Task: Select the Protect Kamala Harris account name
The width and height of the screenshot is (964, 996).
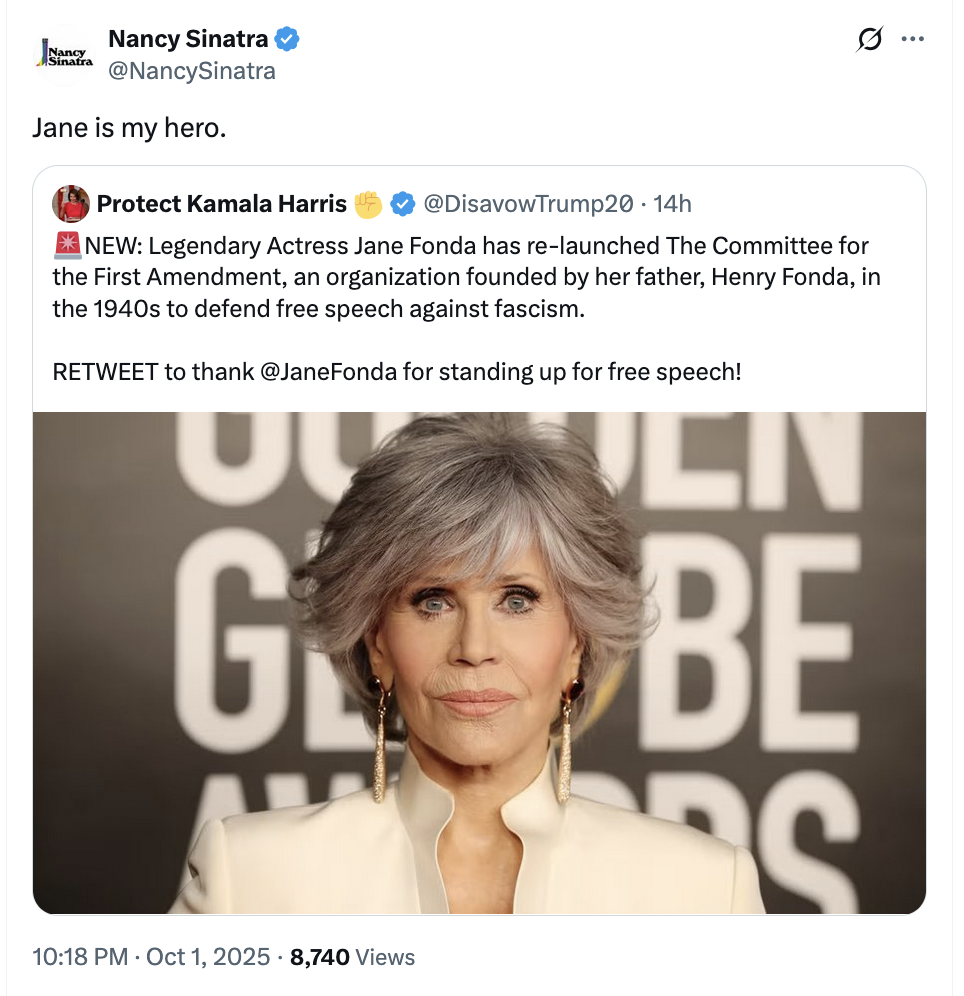Action: point(221,204)
